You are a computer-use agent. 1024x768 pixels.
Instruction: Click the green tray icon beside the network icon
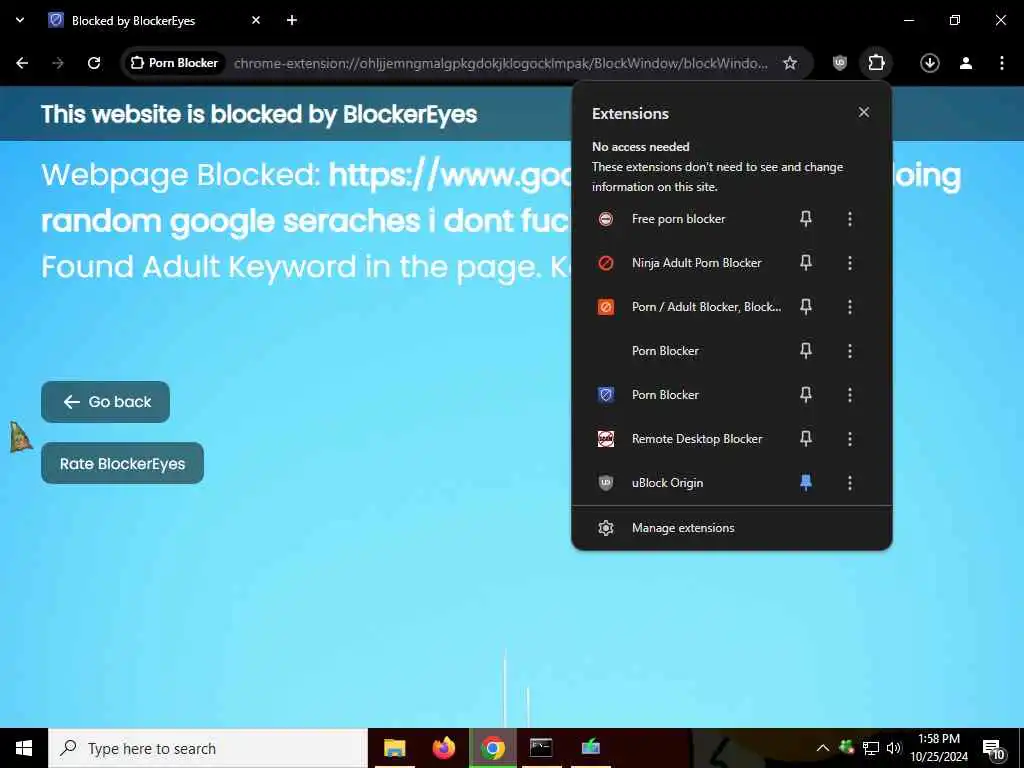[x=846, y=747]
